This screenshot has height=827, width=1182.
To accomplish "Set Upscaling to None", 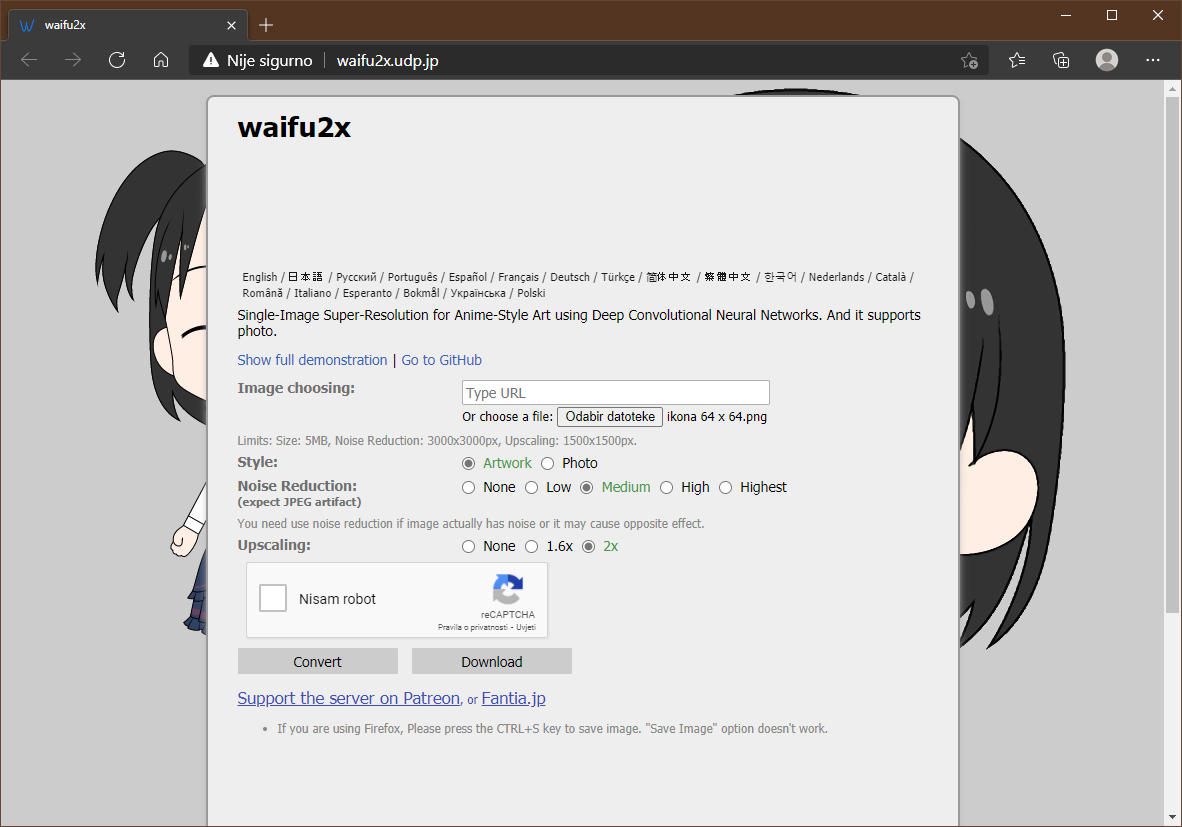I will coord(468,546).
